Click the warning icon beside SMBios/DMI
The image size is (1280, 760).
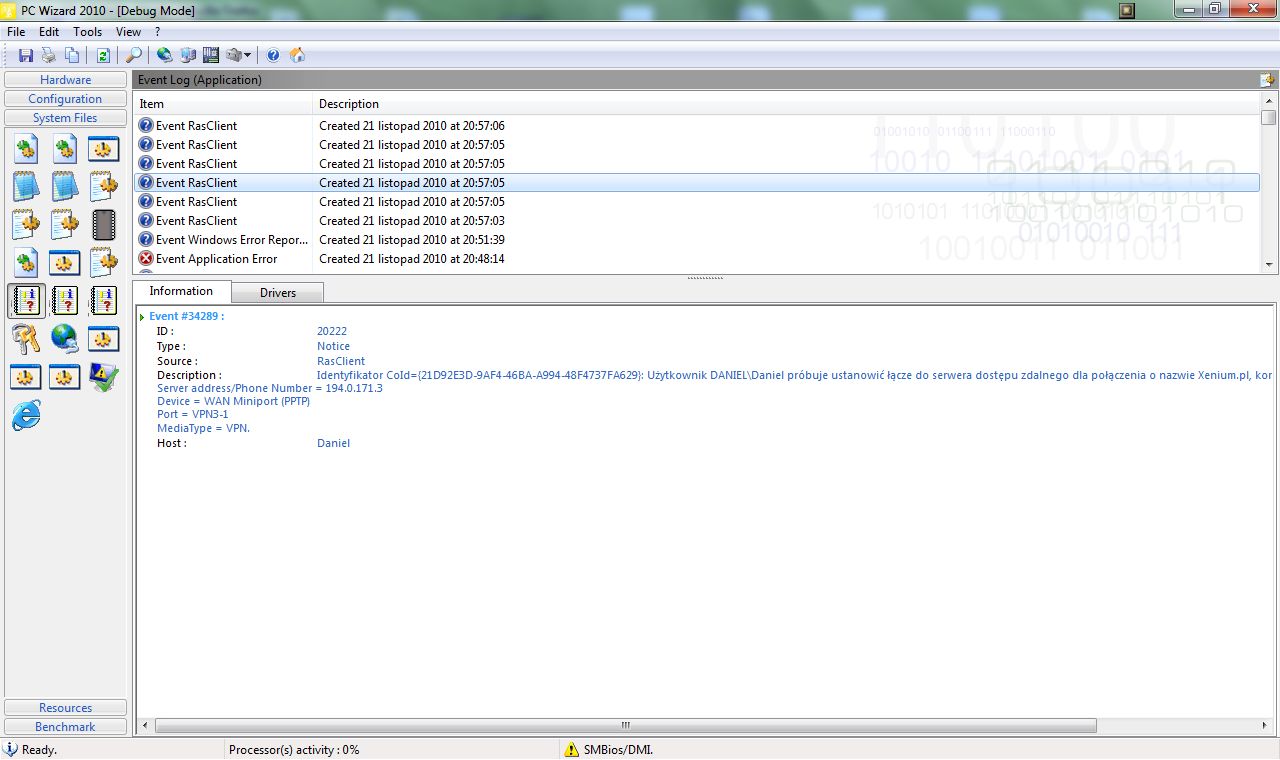pyautogui.click(x=571, y=749)
